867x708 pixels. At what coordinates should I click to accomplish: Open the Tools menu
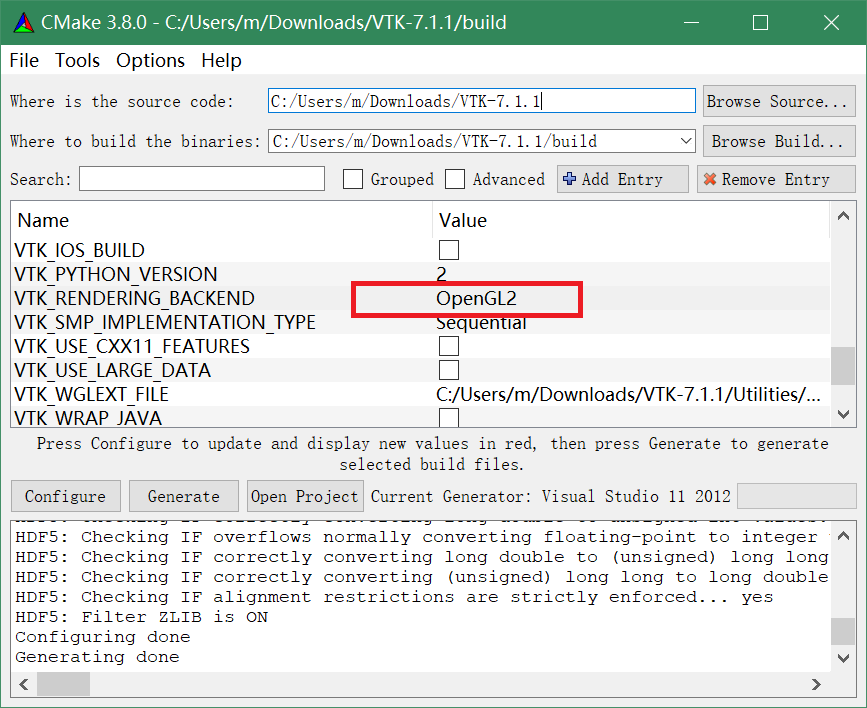click(x=77, y=61)
